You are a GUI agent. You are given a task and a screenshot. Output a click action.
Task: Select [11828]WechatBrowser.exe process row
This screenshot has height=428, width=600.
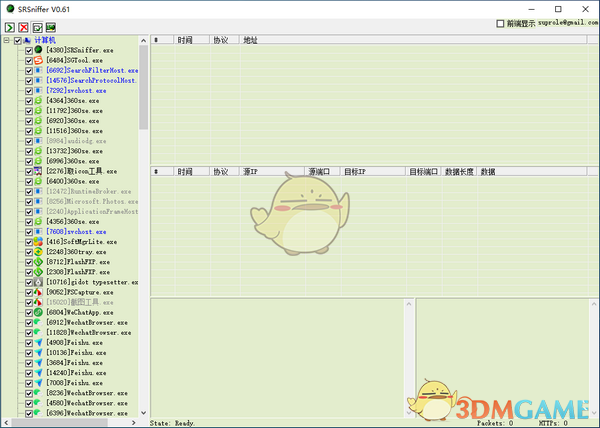point(89,332)
